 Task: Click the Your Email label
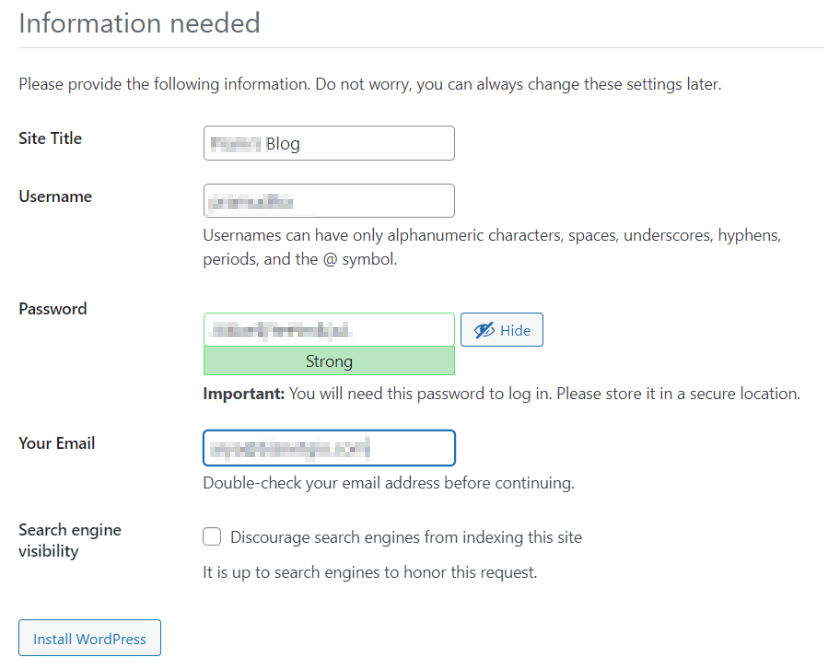tap(57, 442)
